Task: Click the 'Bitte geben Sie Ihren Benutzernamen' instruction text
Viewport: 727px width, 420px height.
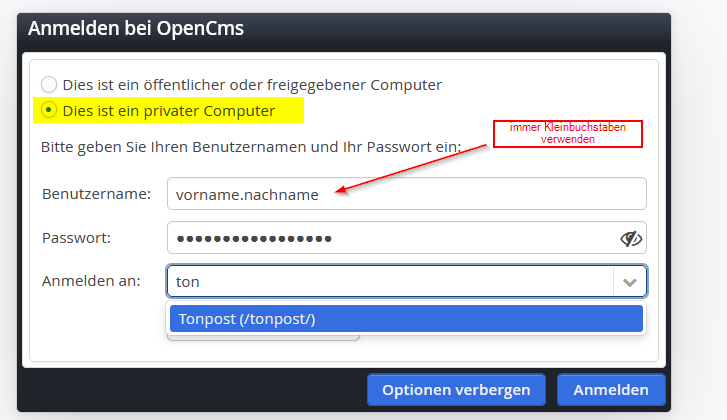Action: (251, 147)
